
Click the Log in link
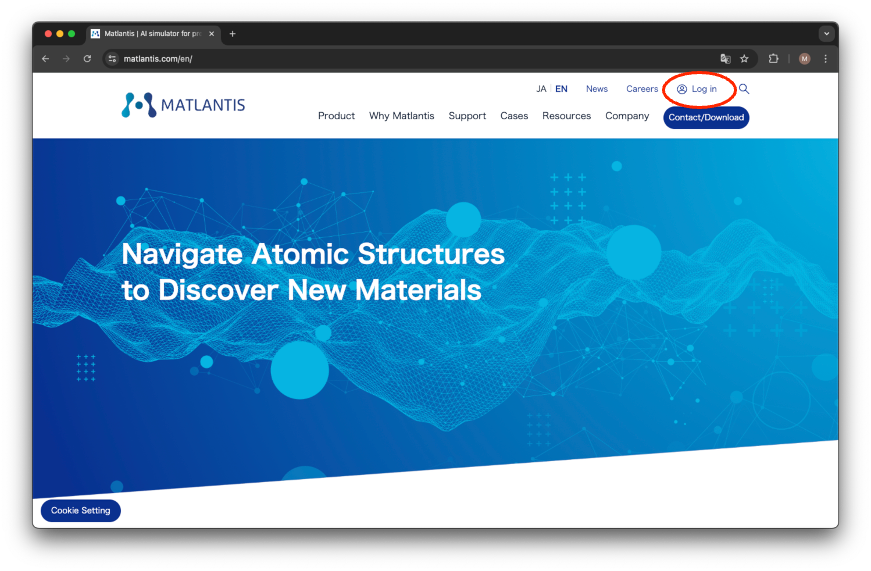pyautogui.click(x=697, y=89)
